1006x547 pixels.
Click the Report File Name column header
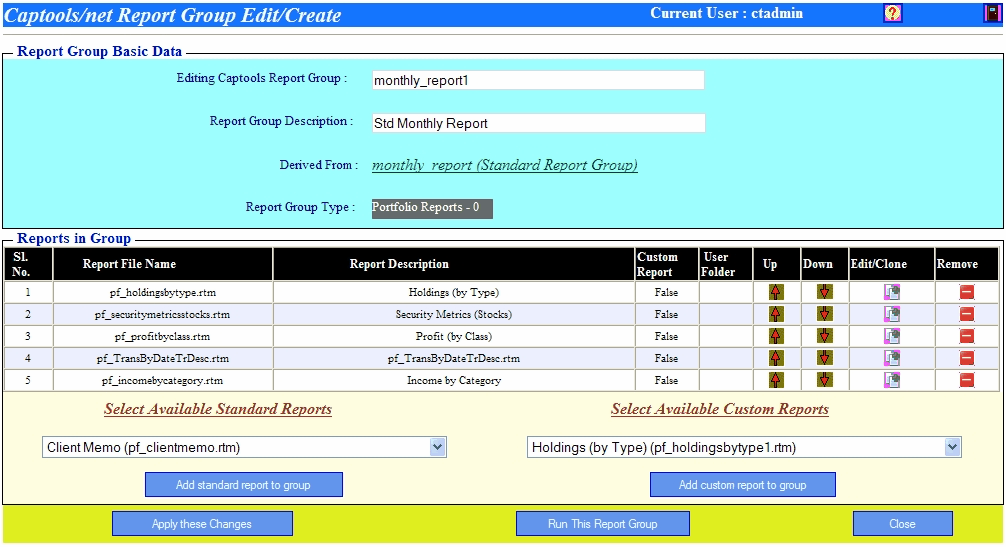(163, 264)
